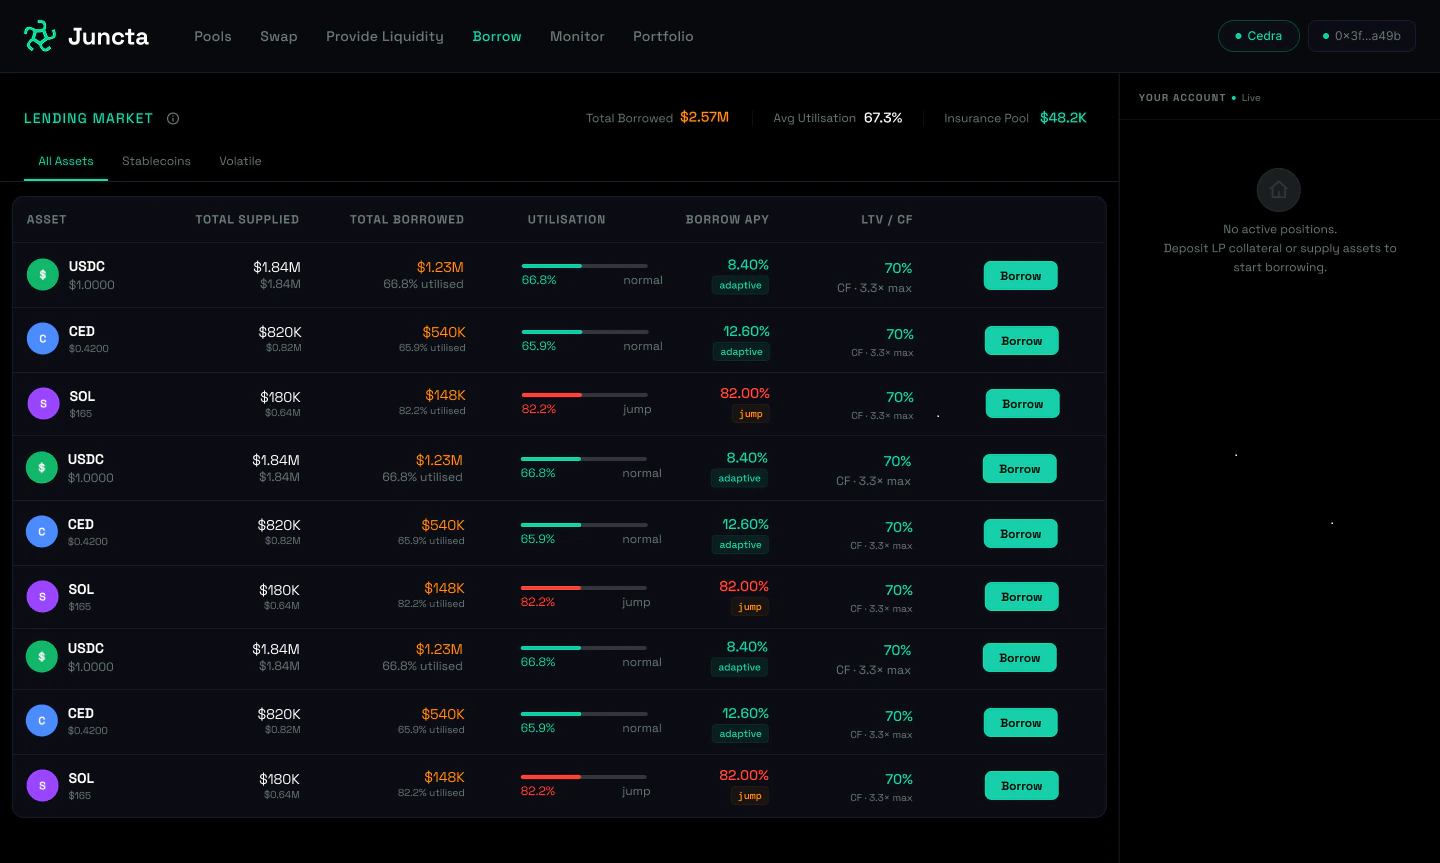Click the CED token icon in the fifth row
This screenshot has width=1440, height=863.
[x=42, y=531]
